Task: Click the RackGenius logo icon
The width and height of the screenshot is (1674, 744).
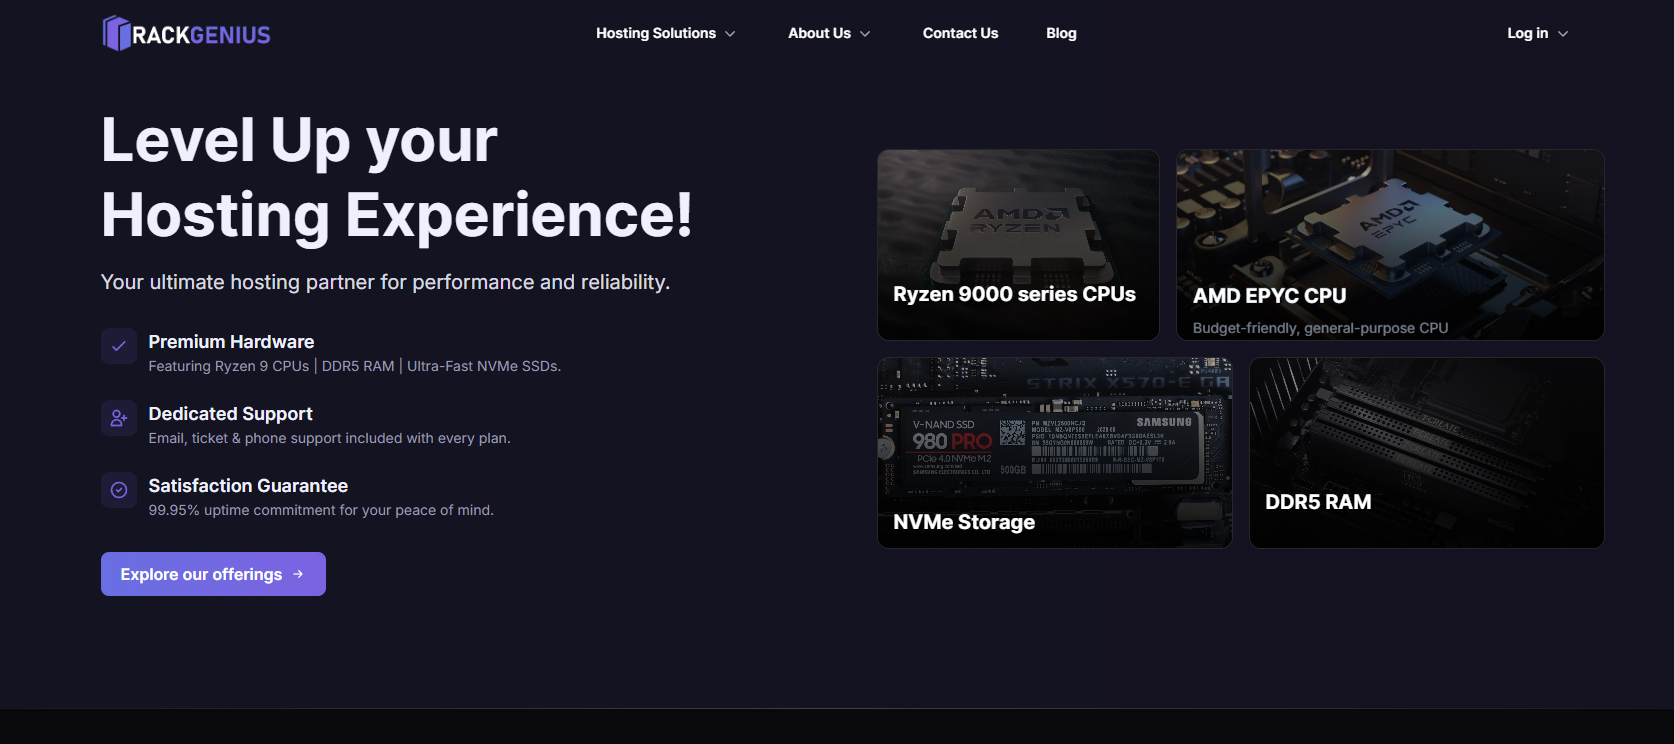Action: point(117,33)
